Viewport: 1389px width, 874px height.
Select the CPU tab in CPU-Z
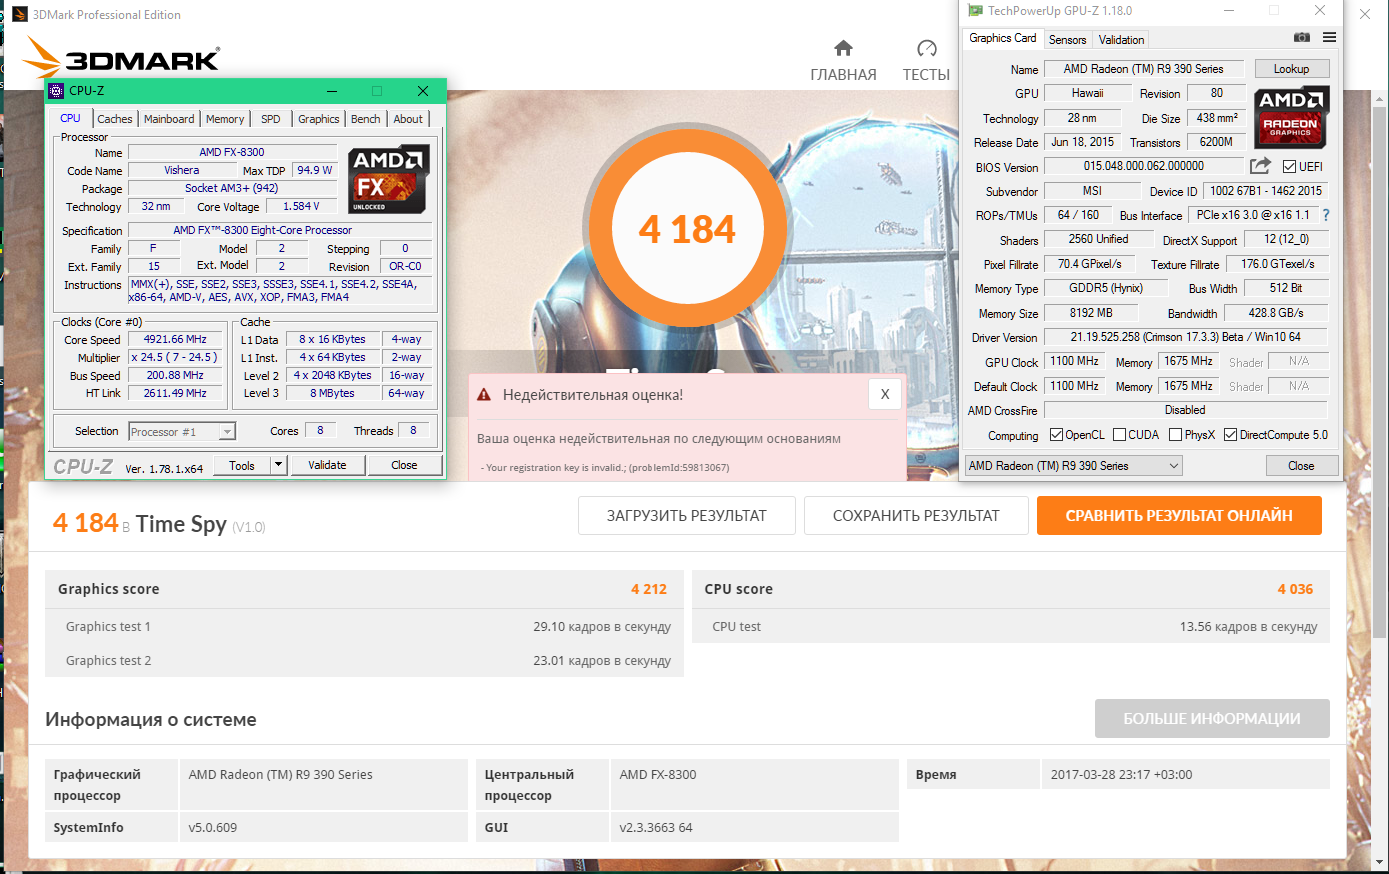[70, 118]
